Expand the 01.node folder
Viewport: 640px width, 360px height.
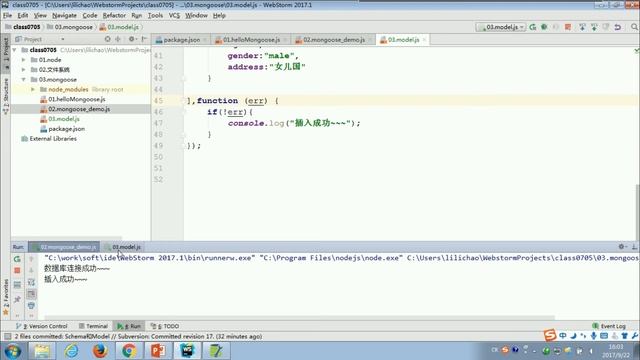pyautogui.click(x=24, y=60)
